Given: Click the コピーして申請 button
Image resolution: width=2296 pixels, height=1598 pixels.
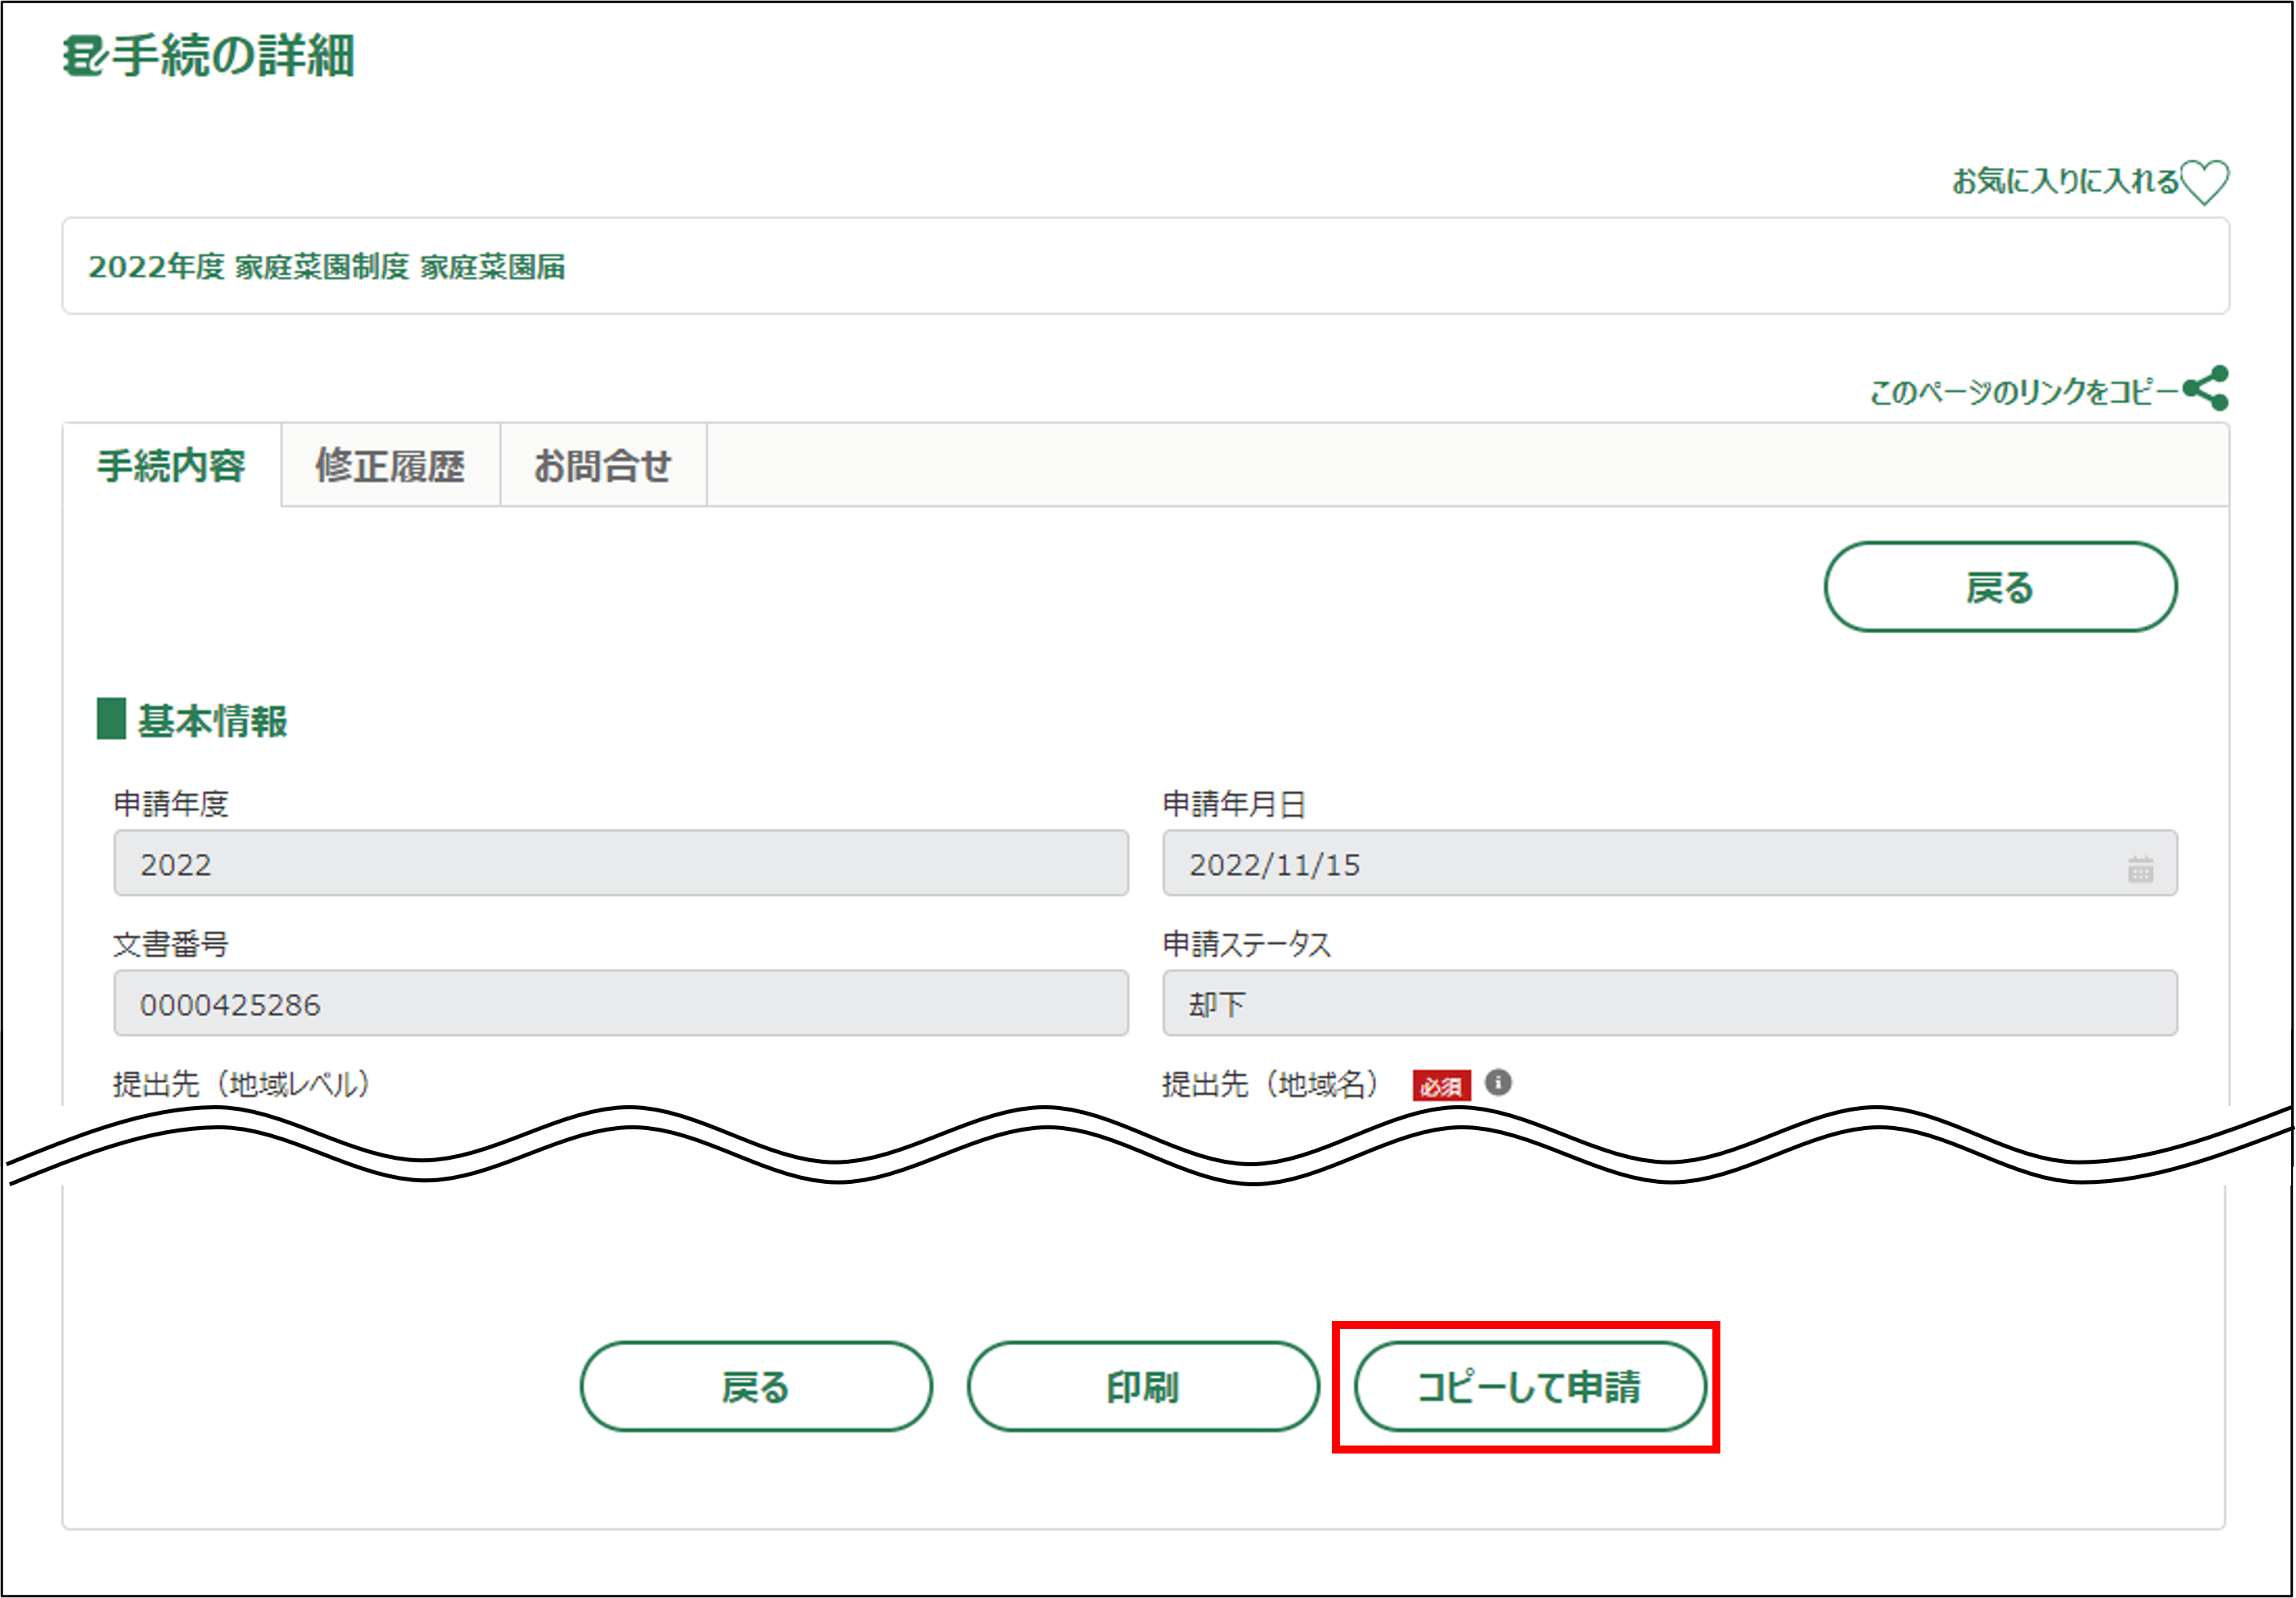Looking at the screenshot, I should pos(1529,1386).
